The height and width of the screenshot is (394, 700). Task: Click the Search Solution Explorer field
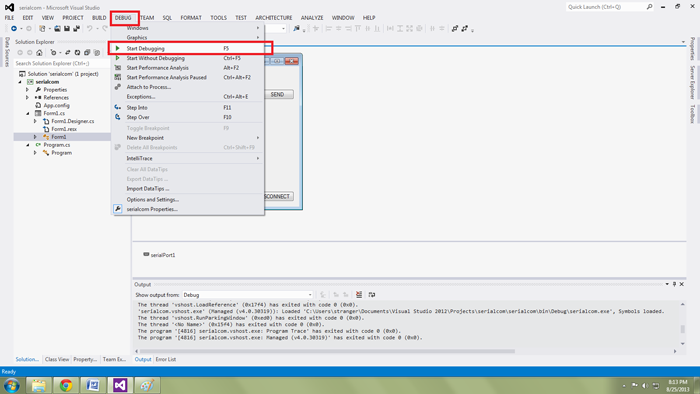[x=62, y=63]
